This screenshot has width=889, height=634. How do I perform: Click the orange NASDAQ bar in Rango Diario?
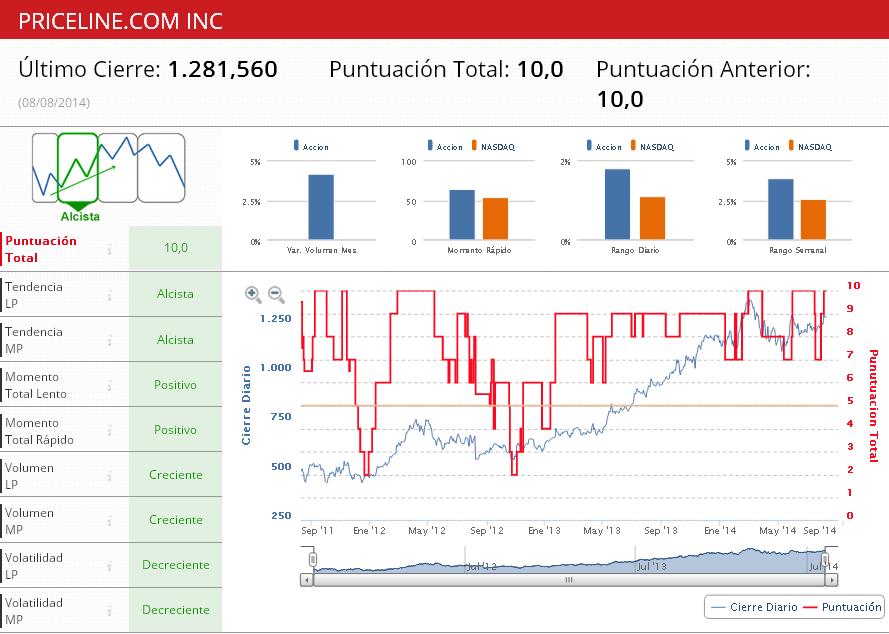[653, 218]
